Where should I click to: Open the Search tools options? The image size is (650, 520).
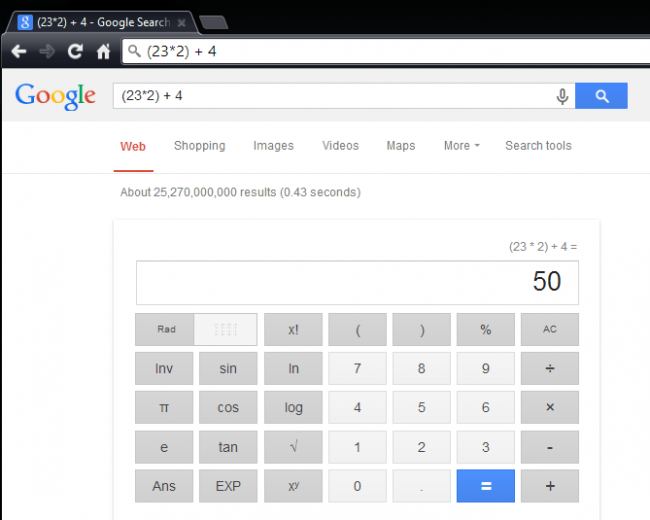click(x=538, y=146)
